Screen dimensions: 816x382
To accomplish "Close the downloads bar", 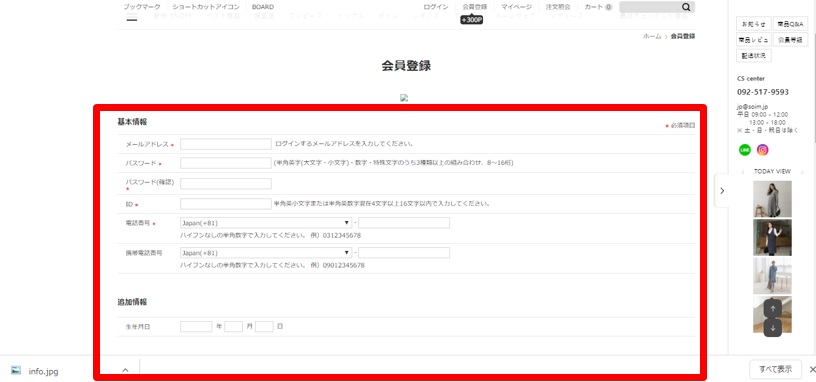I will coord(812,370).
